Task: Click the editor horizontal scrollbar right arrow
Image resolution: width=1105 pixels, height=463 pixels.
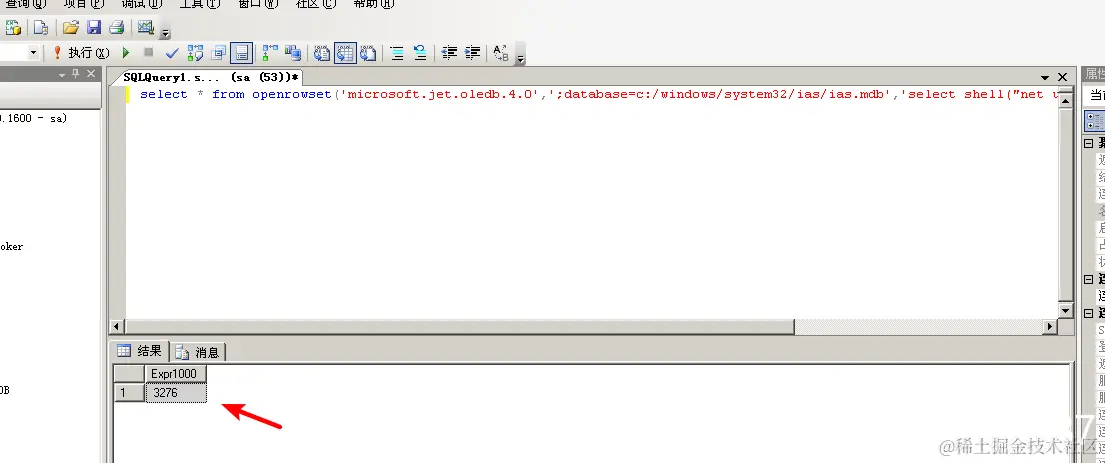Action: click(1051, 327)
